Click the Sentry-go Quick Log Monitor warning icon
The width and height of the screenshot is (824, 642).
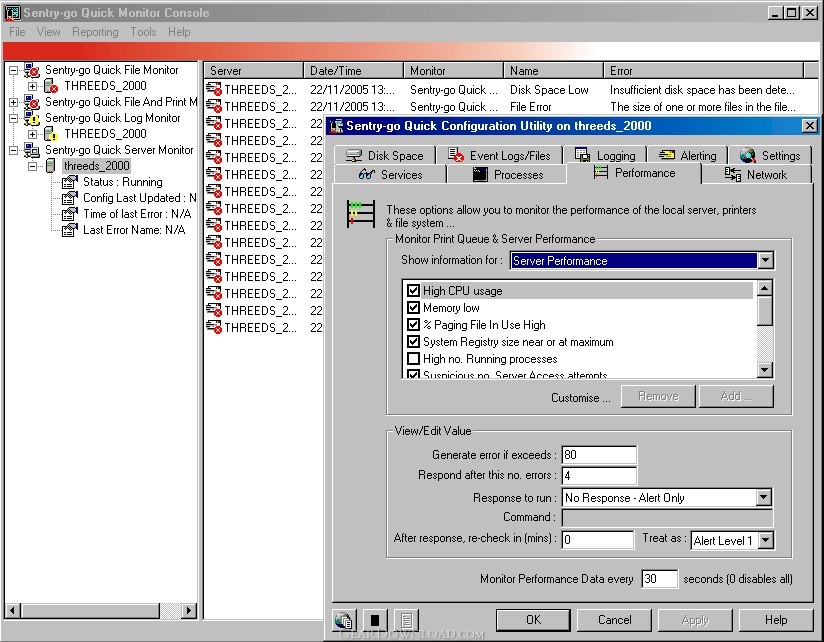32,118
